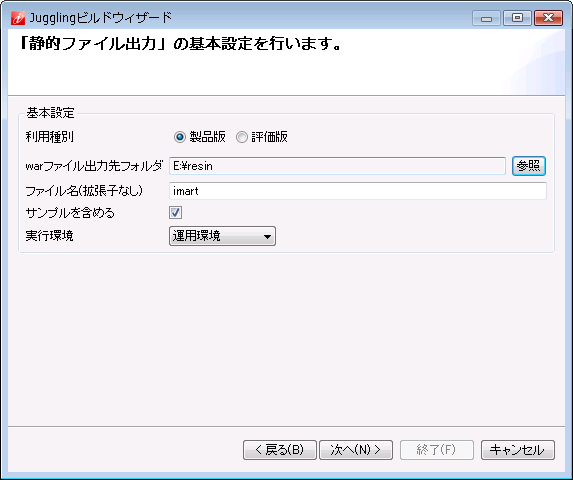Click the キャンセル button

pos(518,450)
